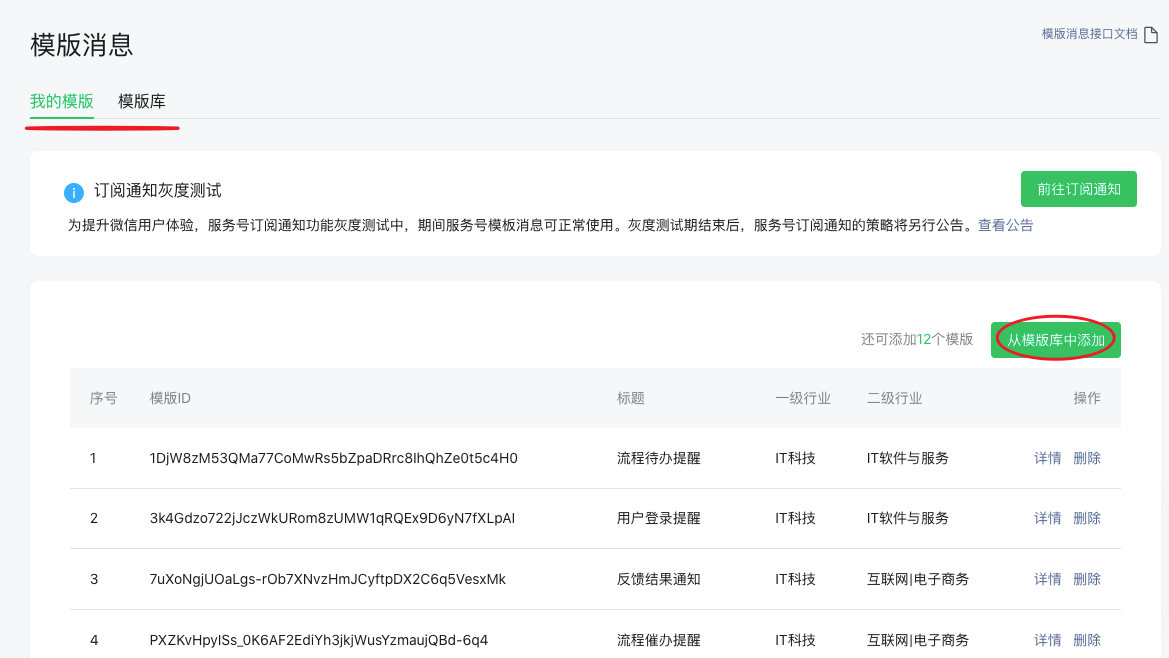The height and width of the screenshot is (658, 1169).
Task: Open the 查看公告 link
Action: [x=1005, y=226]
